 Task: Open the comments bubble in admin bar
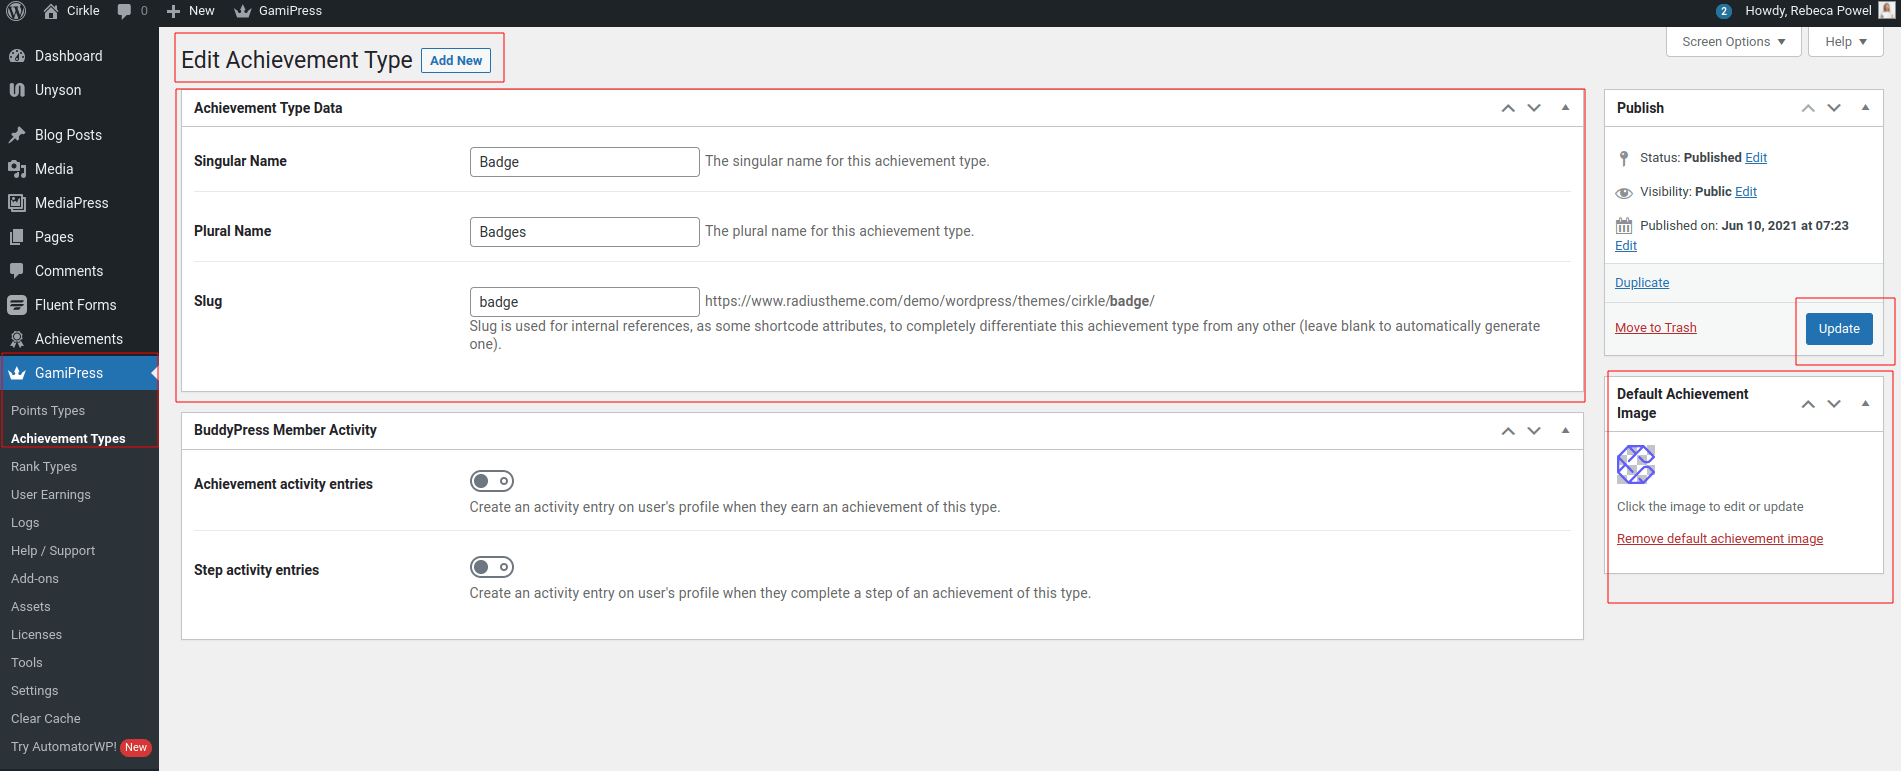click(124, 11)
